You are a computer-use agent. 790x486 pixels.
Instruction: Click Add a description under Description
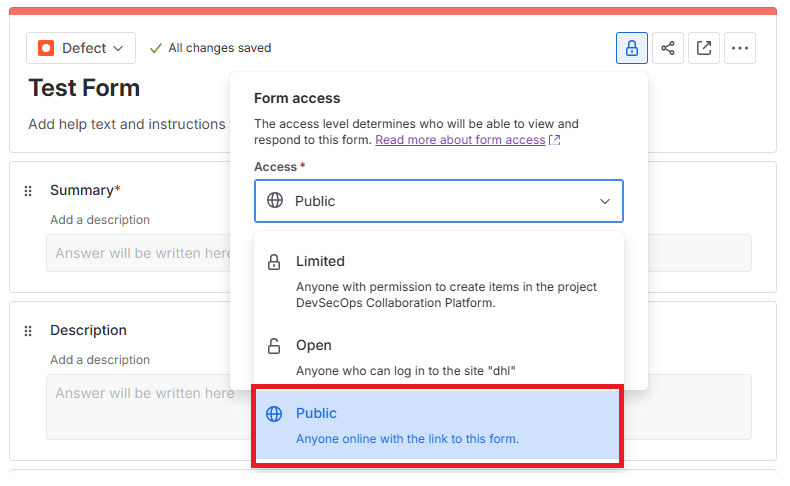pos(100,360)
